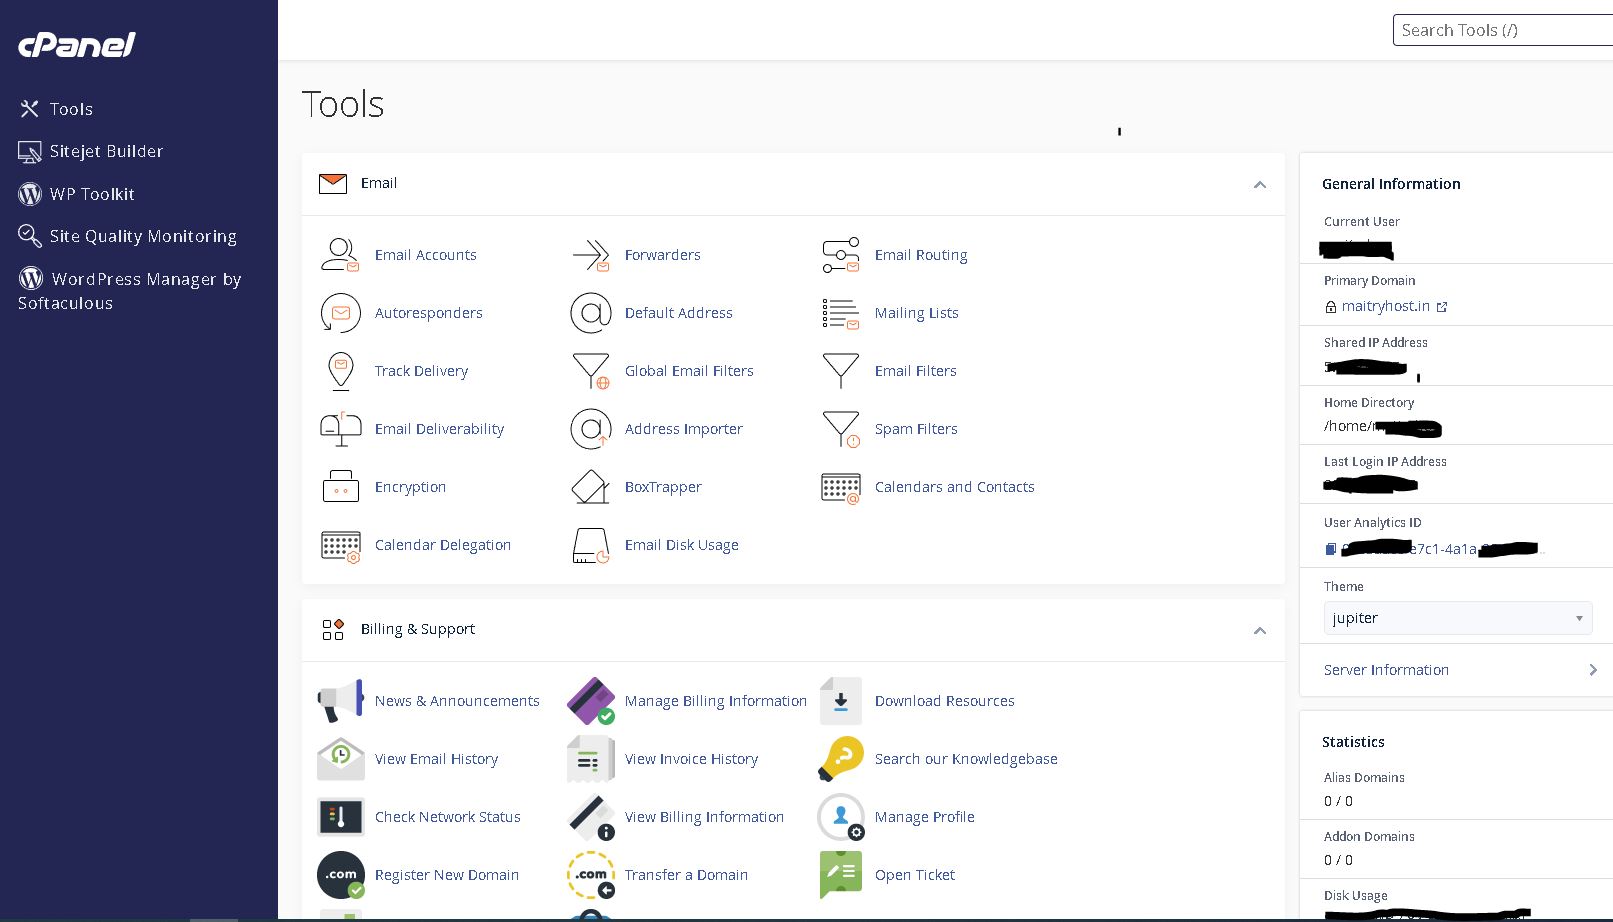Open the Check Network Status icon
The width and height of the screenshot is (1613, 922).
coord(340,817)
